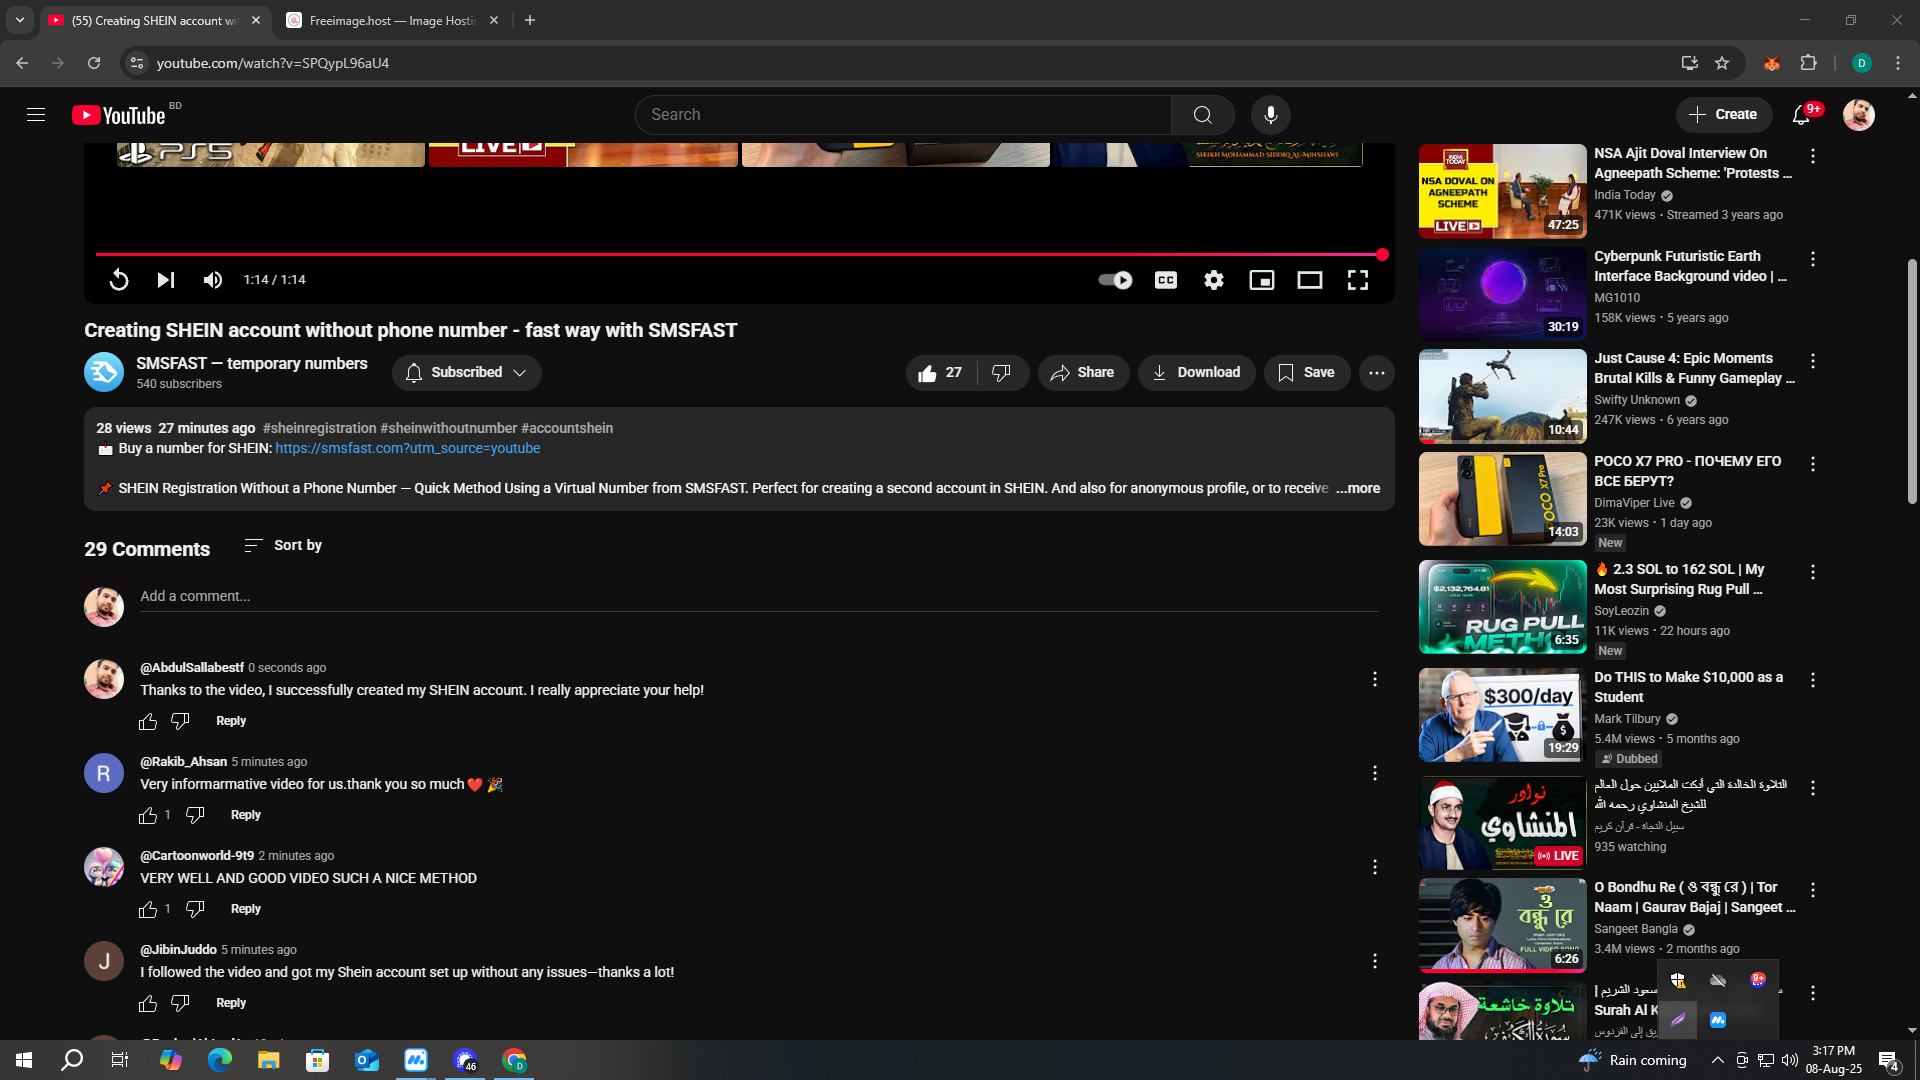Open the account avatar menu
Image resolution: width=1920 pixels, height=1080 pixels.
click(1858, 115)
